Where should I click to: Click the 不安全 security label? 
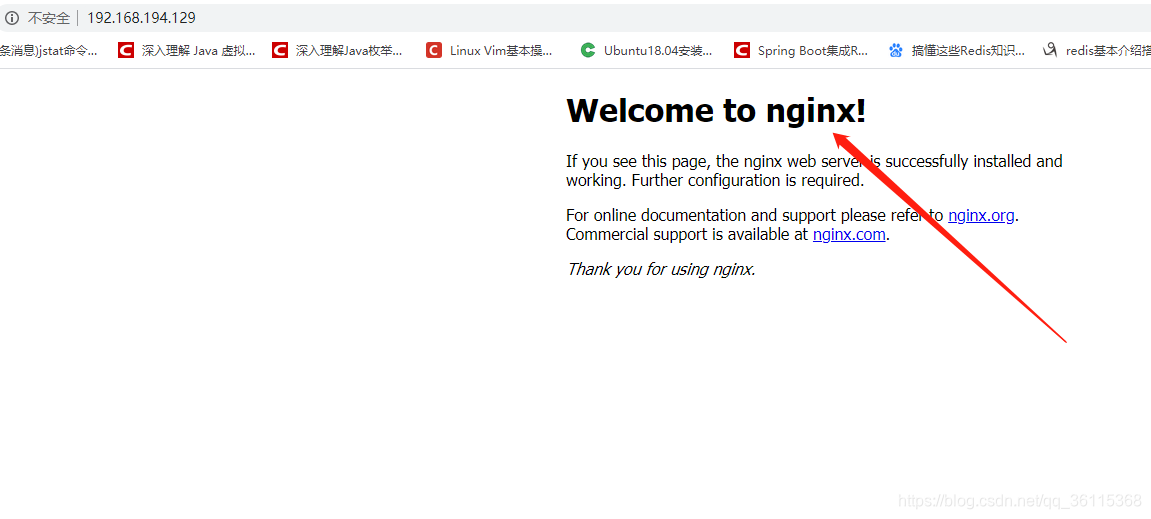click(x=48, y=18)
